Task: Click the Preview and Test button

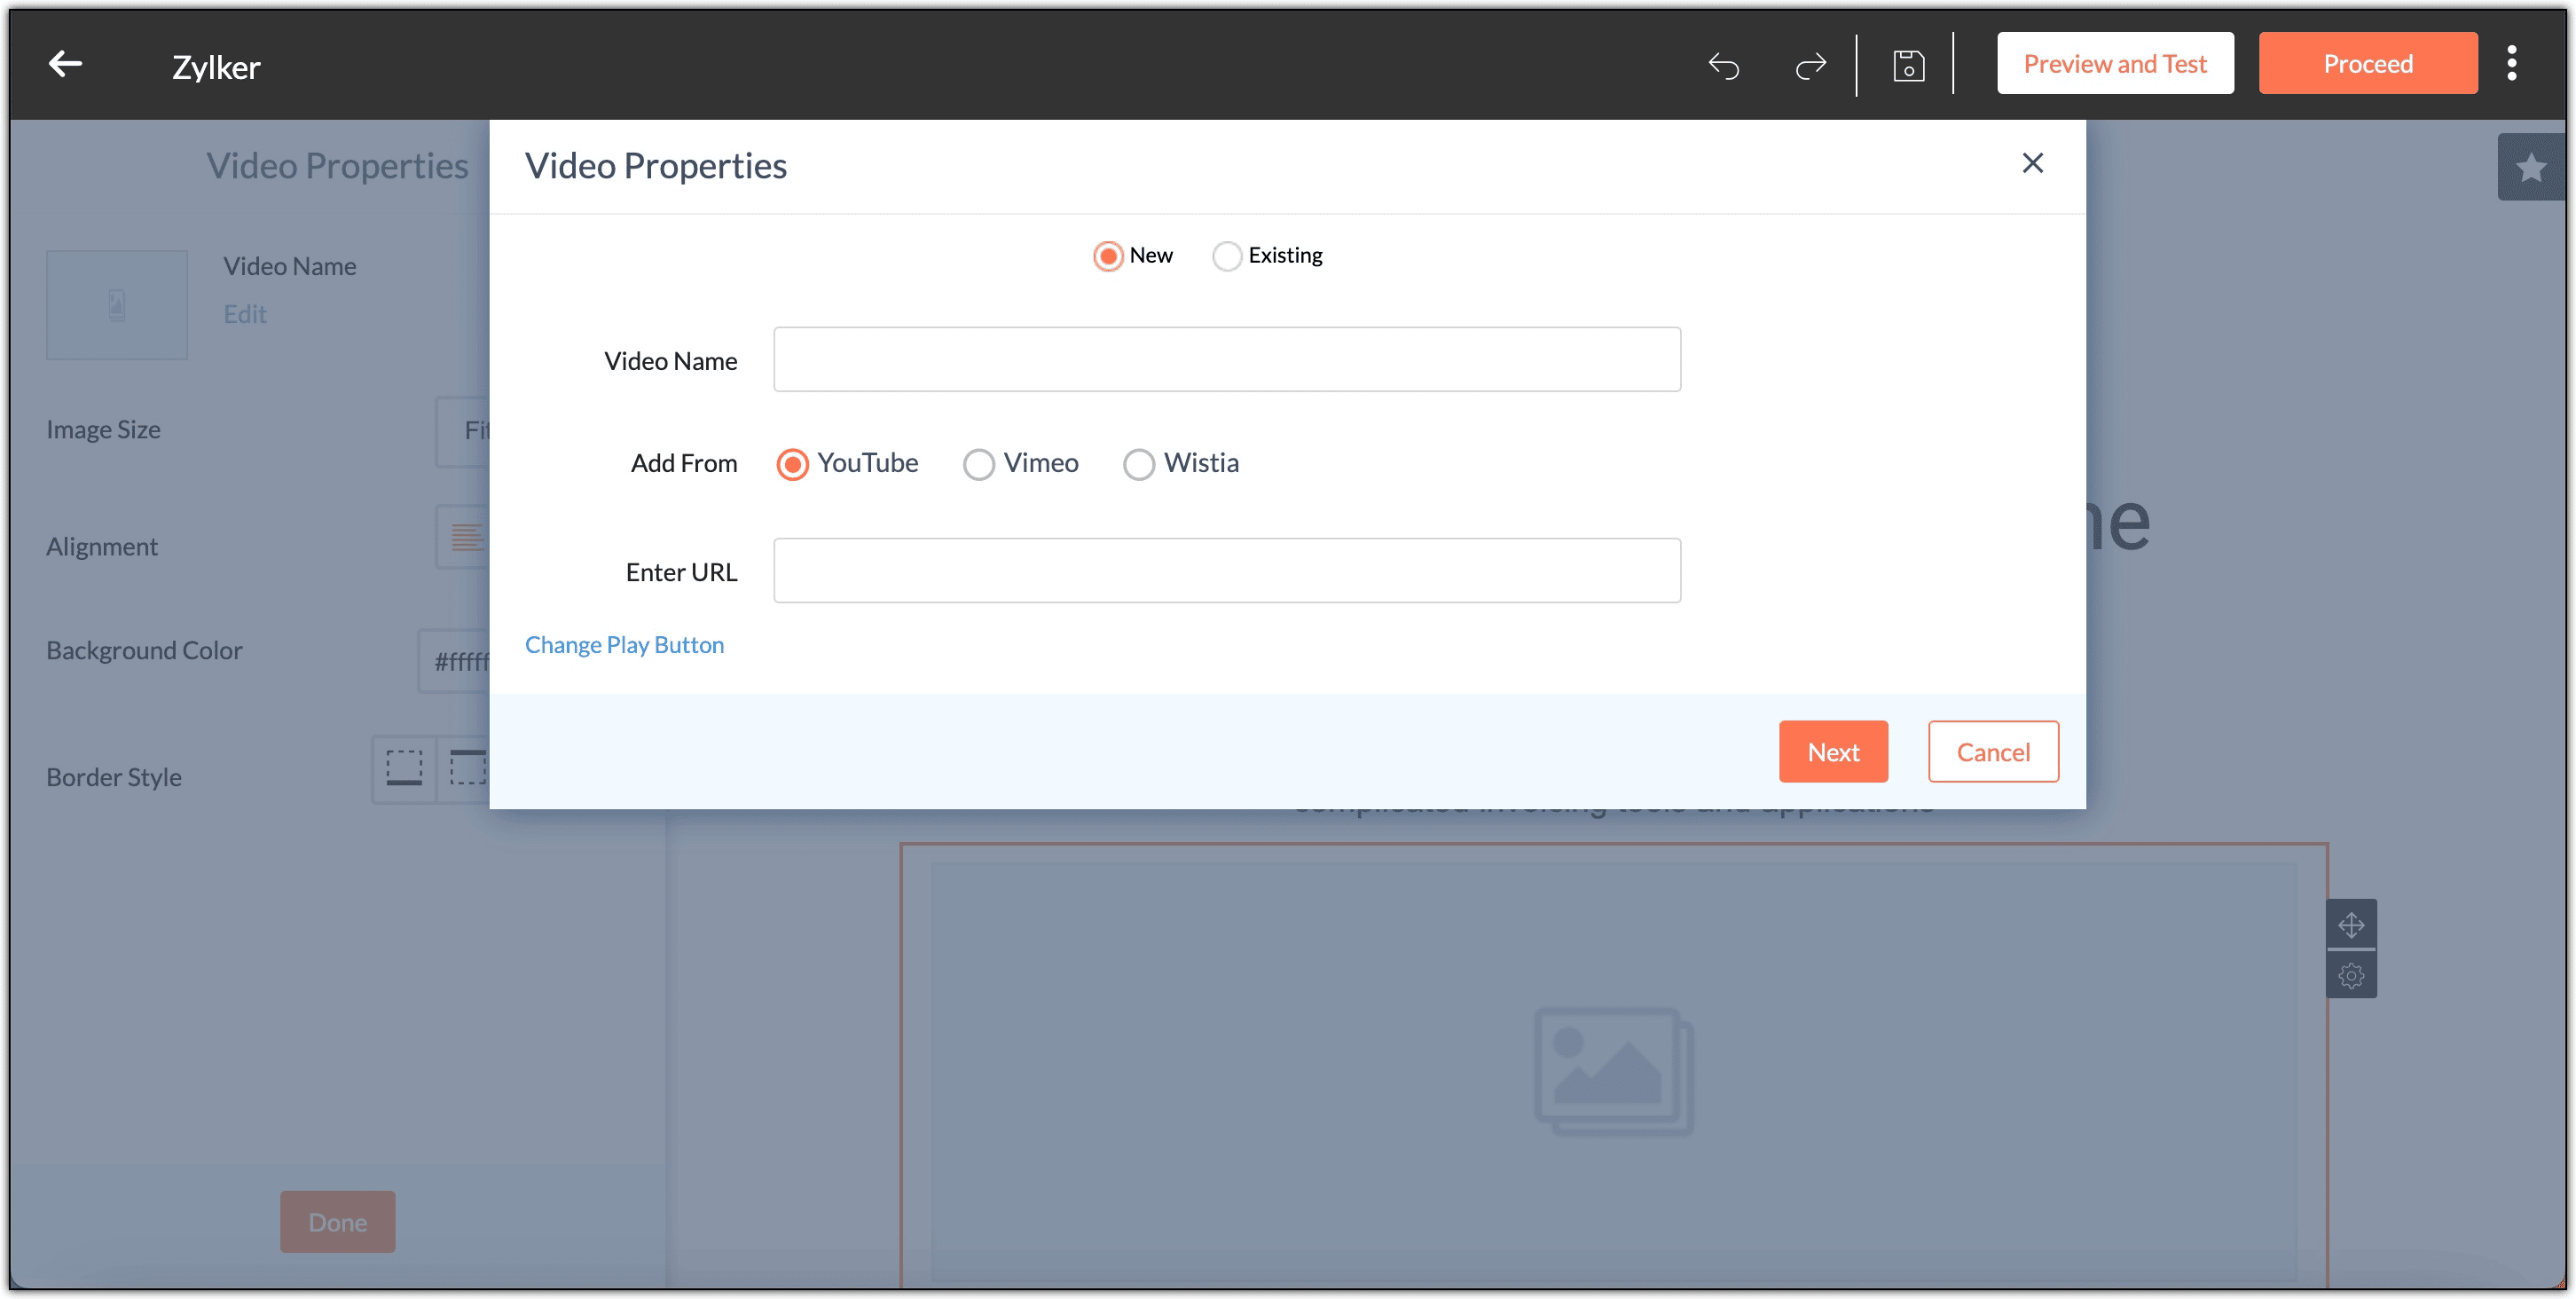Action: click(x=2114, y=64)
